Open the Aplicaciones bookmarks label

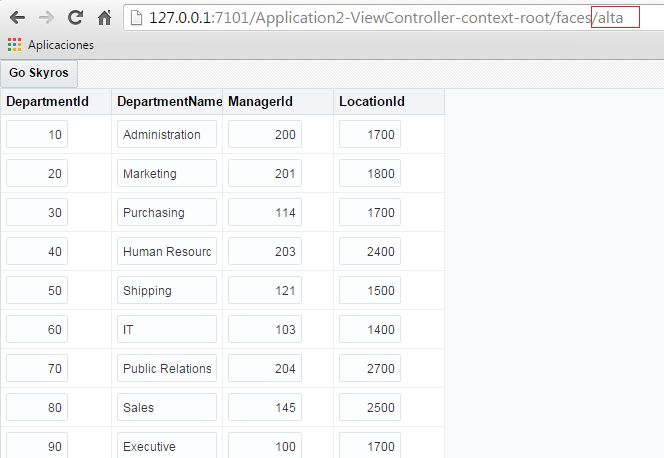click(x=61, y=45)
